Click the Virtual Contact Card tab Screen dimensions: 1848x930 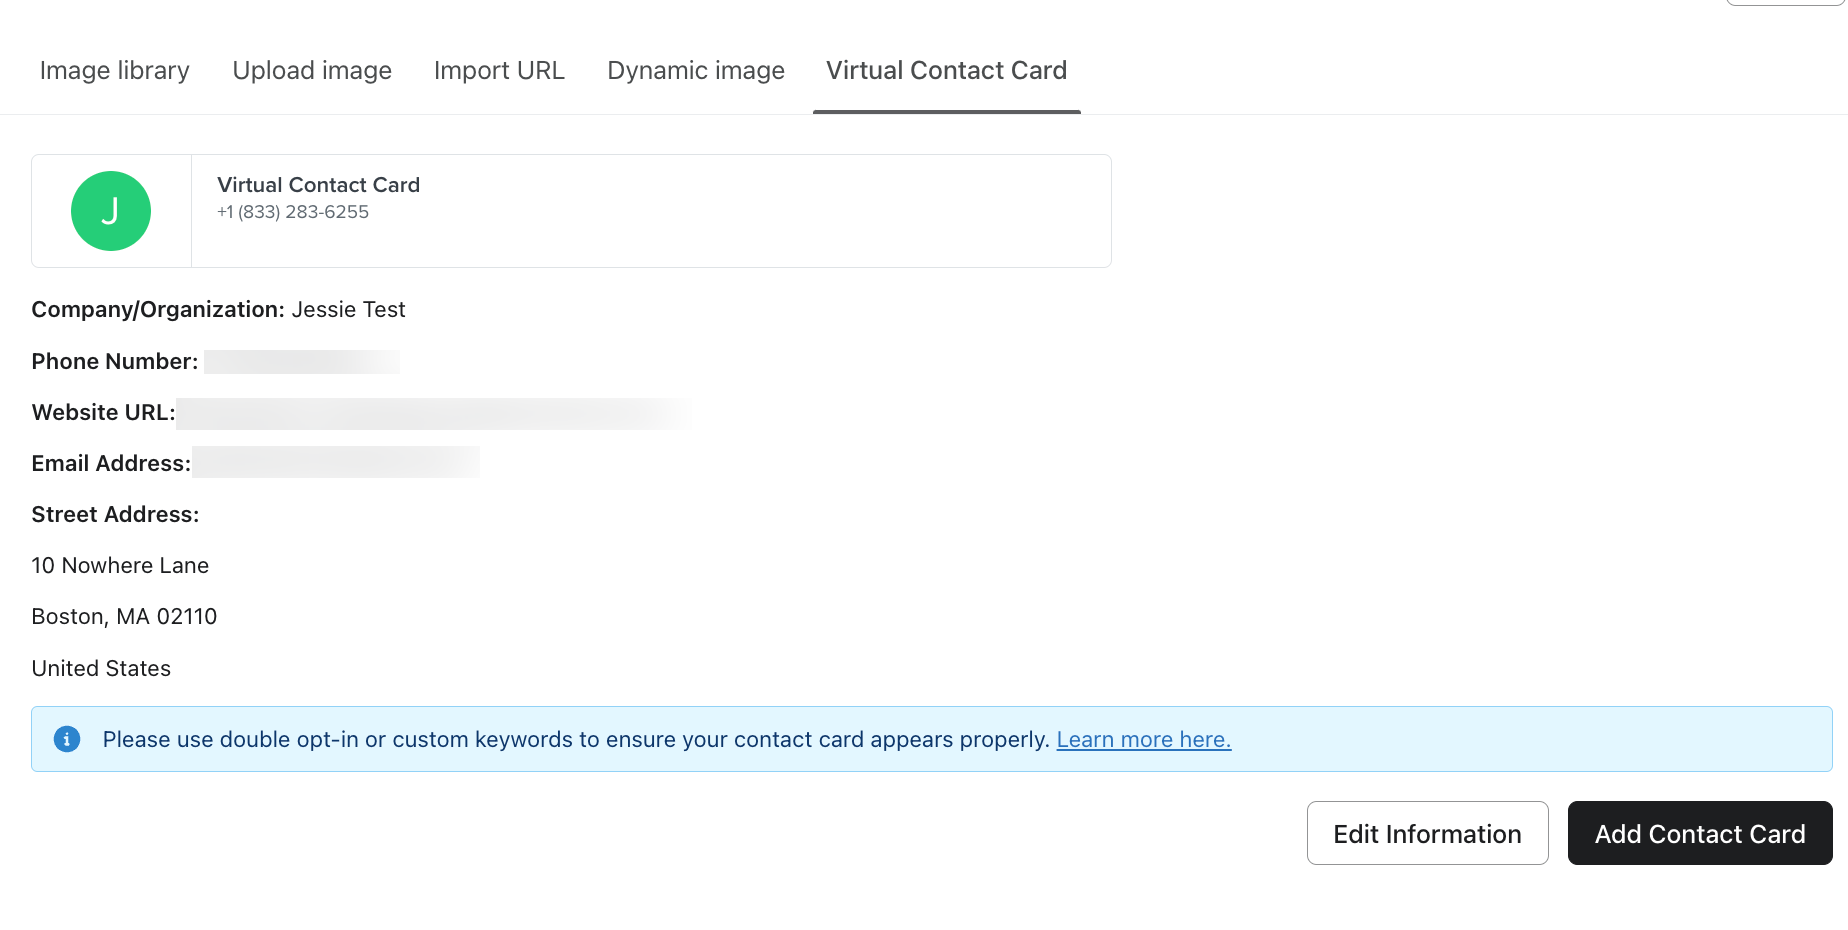point(946,71)
